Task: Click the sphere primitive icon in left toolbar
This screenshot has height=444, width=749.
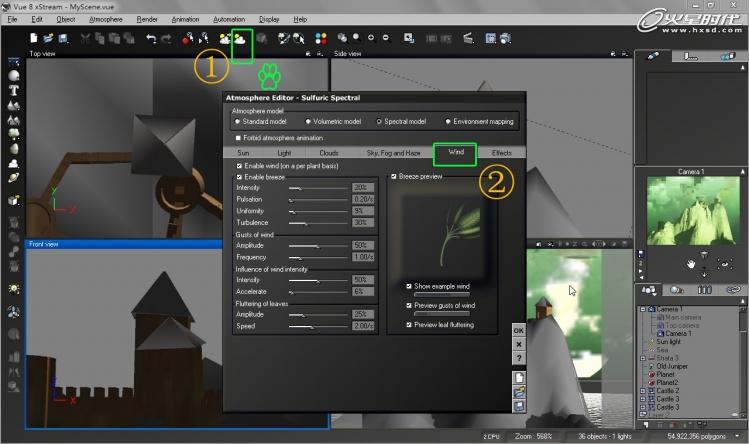Action: 14,75
